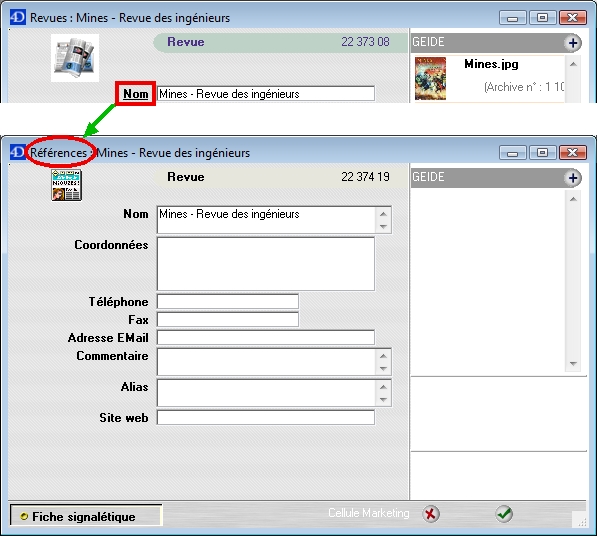Click the 4D logo in Revues title bar
Screen dimensions: 597x536
click(x=18, y=18)
